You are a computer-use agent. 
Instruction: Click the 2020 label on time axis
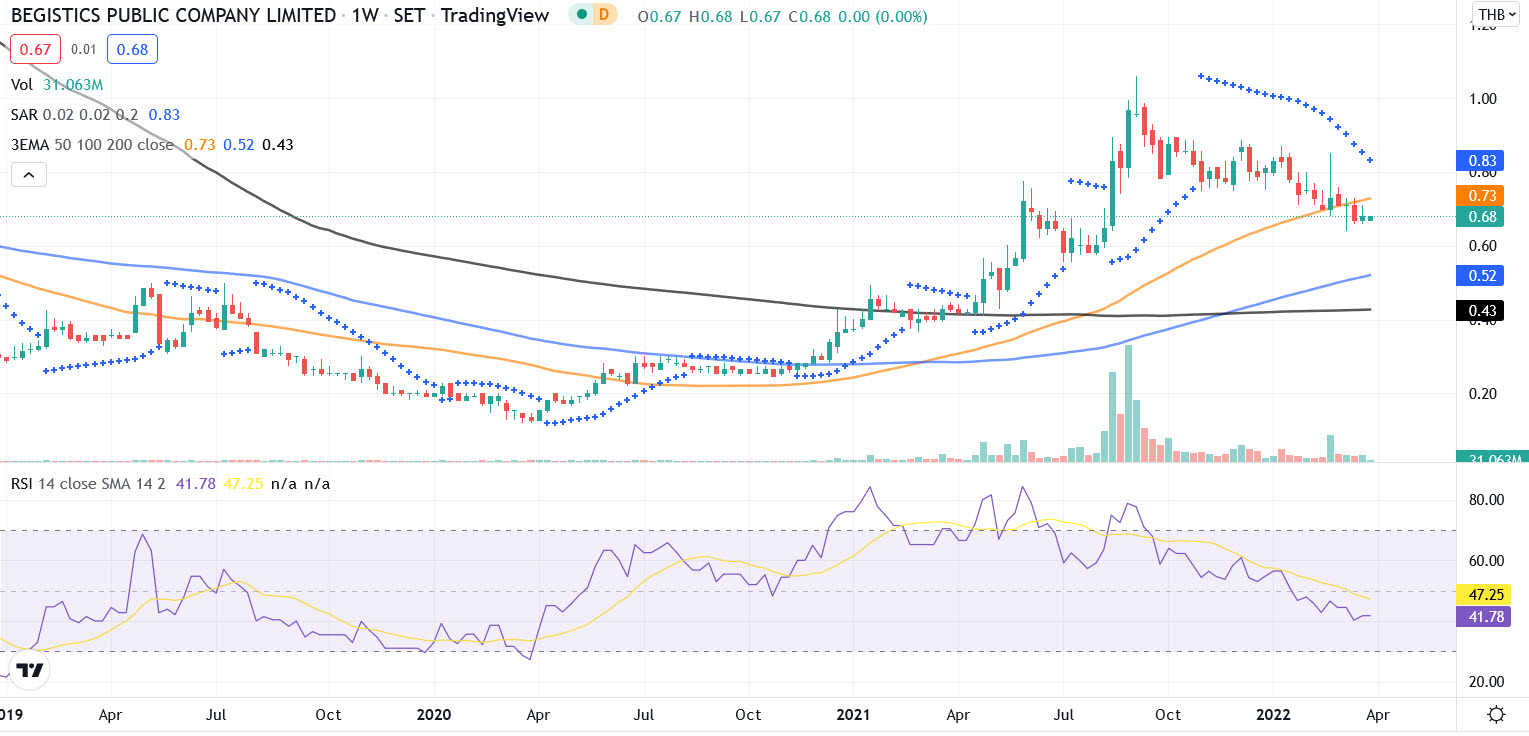(434, 715)
